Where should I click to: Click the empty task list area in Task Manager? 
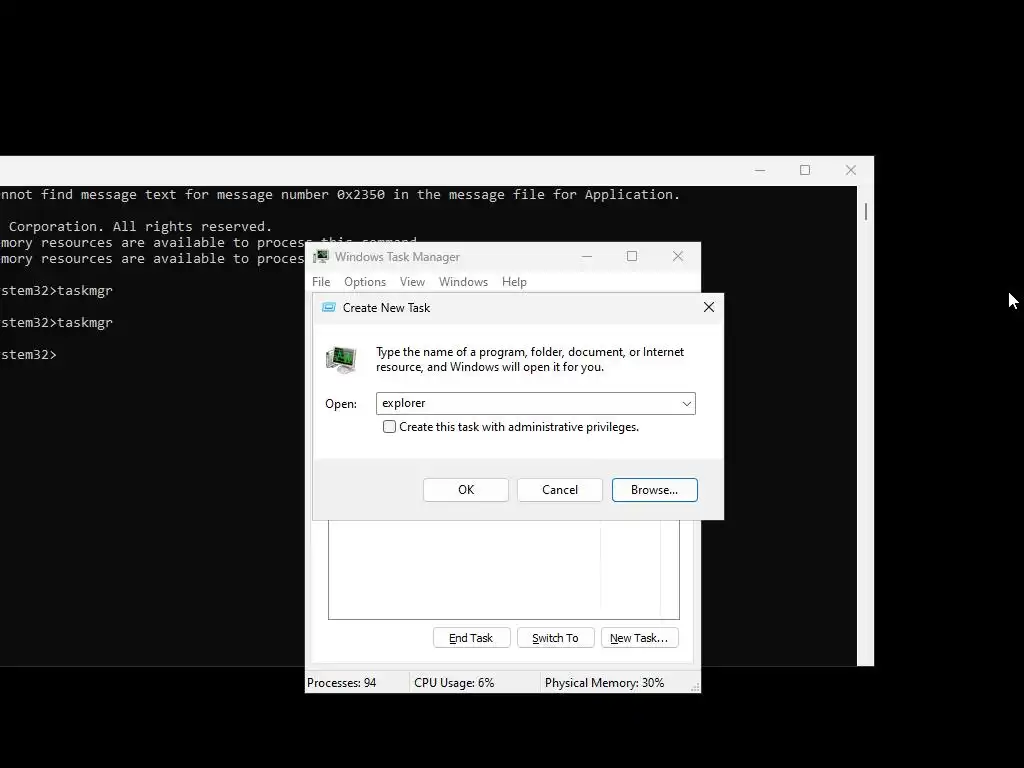pos(504,569)
